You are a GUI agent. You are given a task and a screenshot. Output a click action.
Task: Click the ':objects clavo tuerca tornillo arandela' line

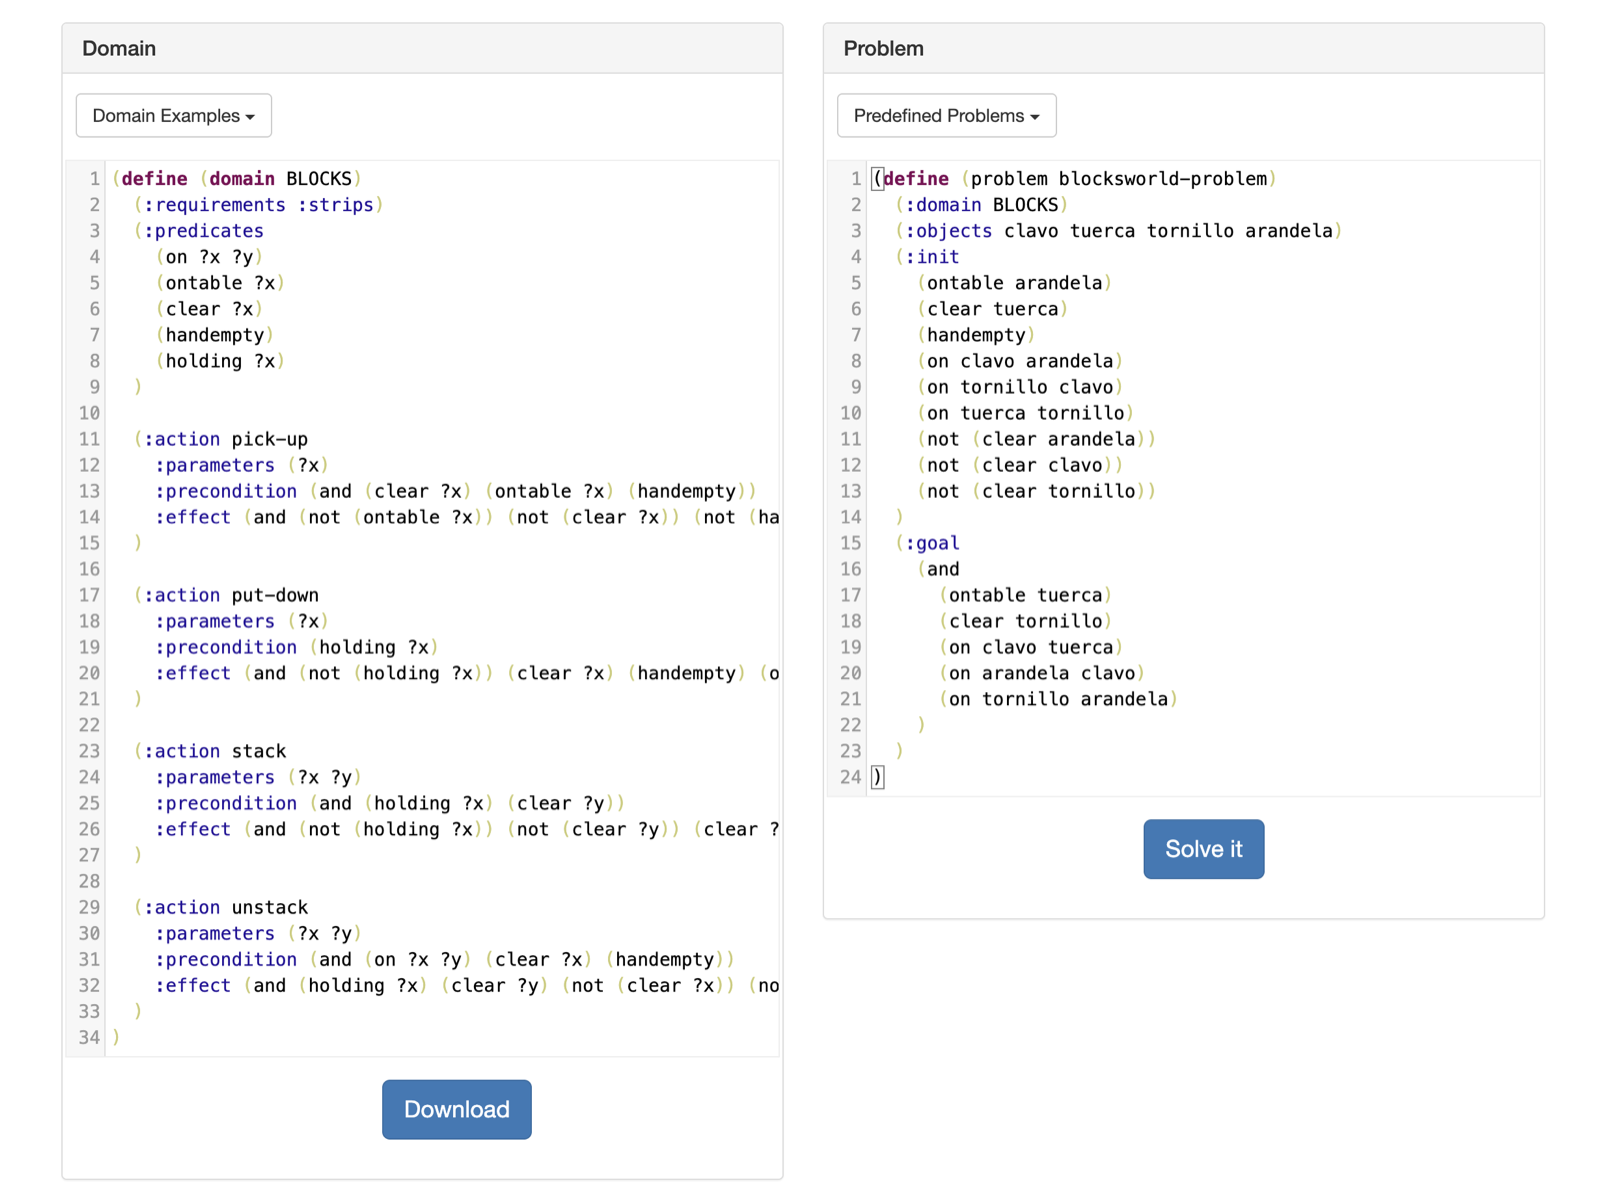click(x=1119, y=231)
